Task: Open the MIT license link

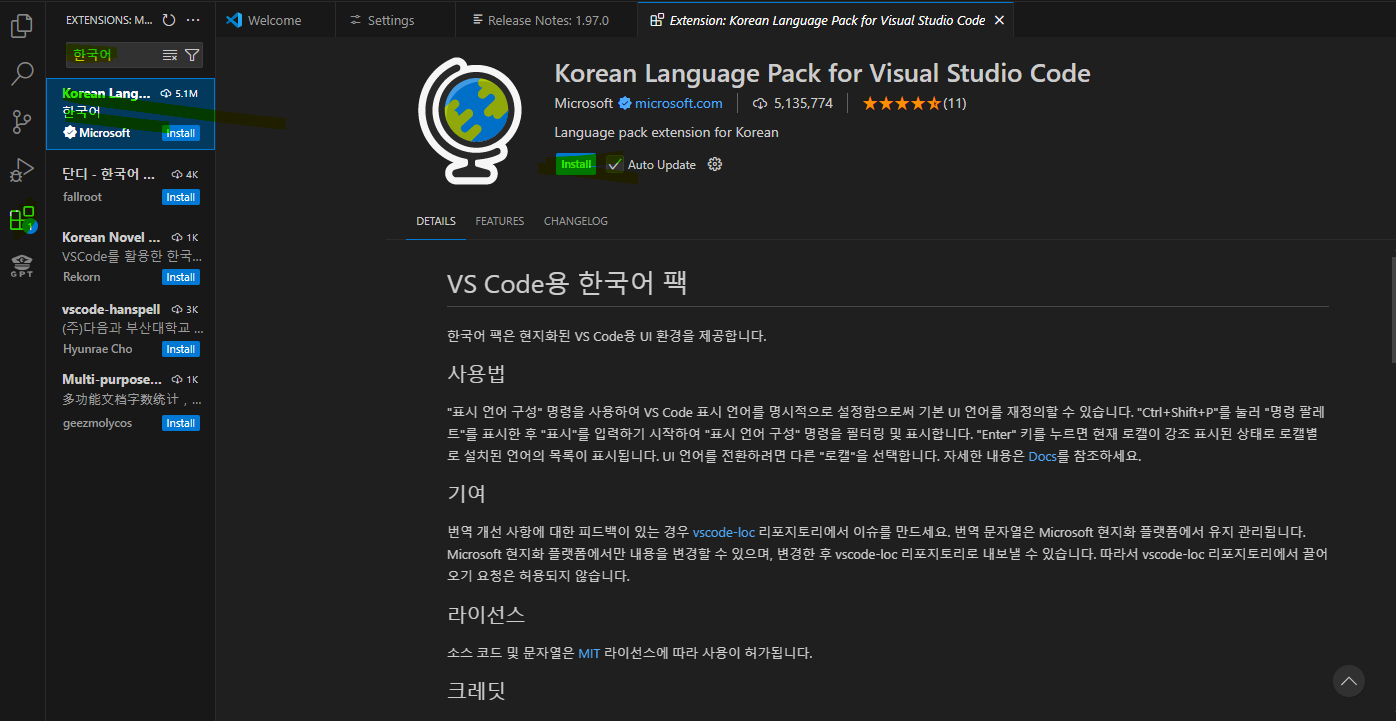Action: pyautogui.click(x=589, y=653)
